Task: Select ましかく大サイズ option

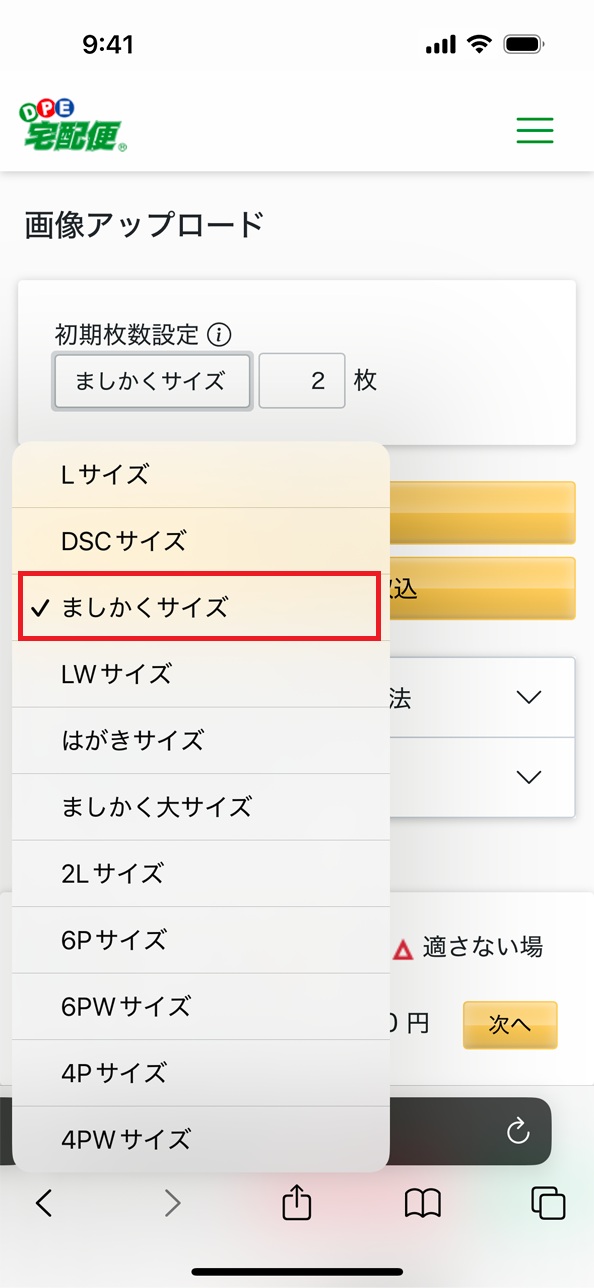Action: (200, 807)
